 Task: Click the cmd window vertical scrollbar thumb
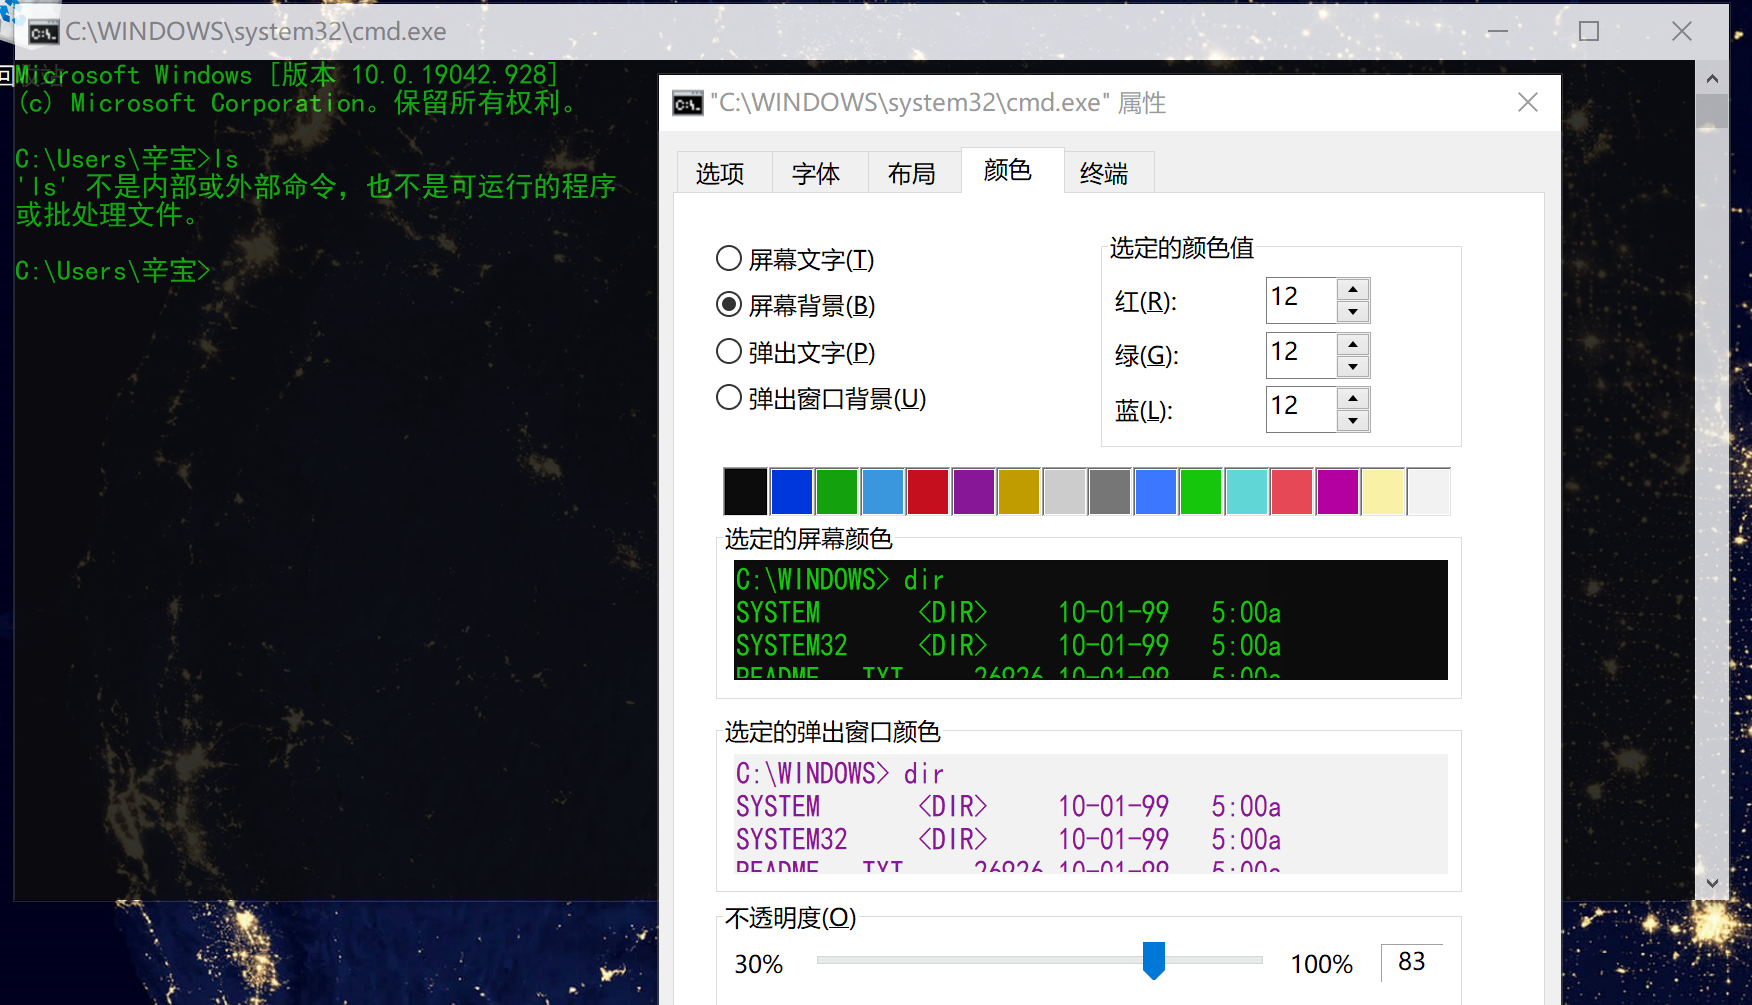[x=1712, y=111]
